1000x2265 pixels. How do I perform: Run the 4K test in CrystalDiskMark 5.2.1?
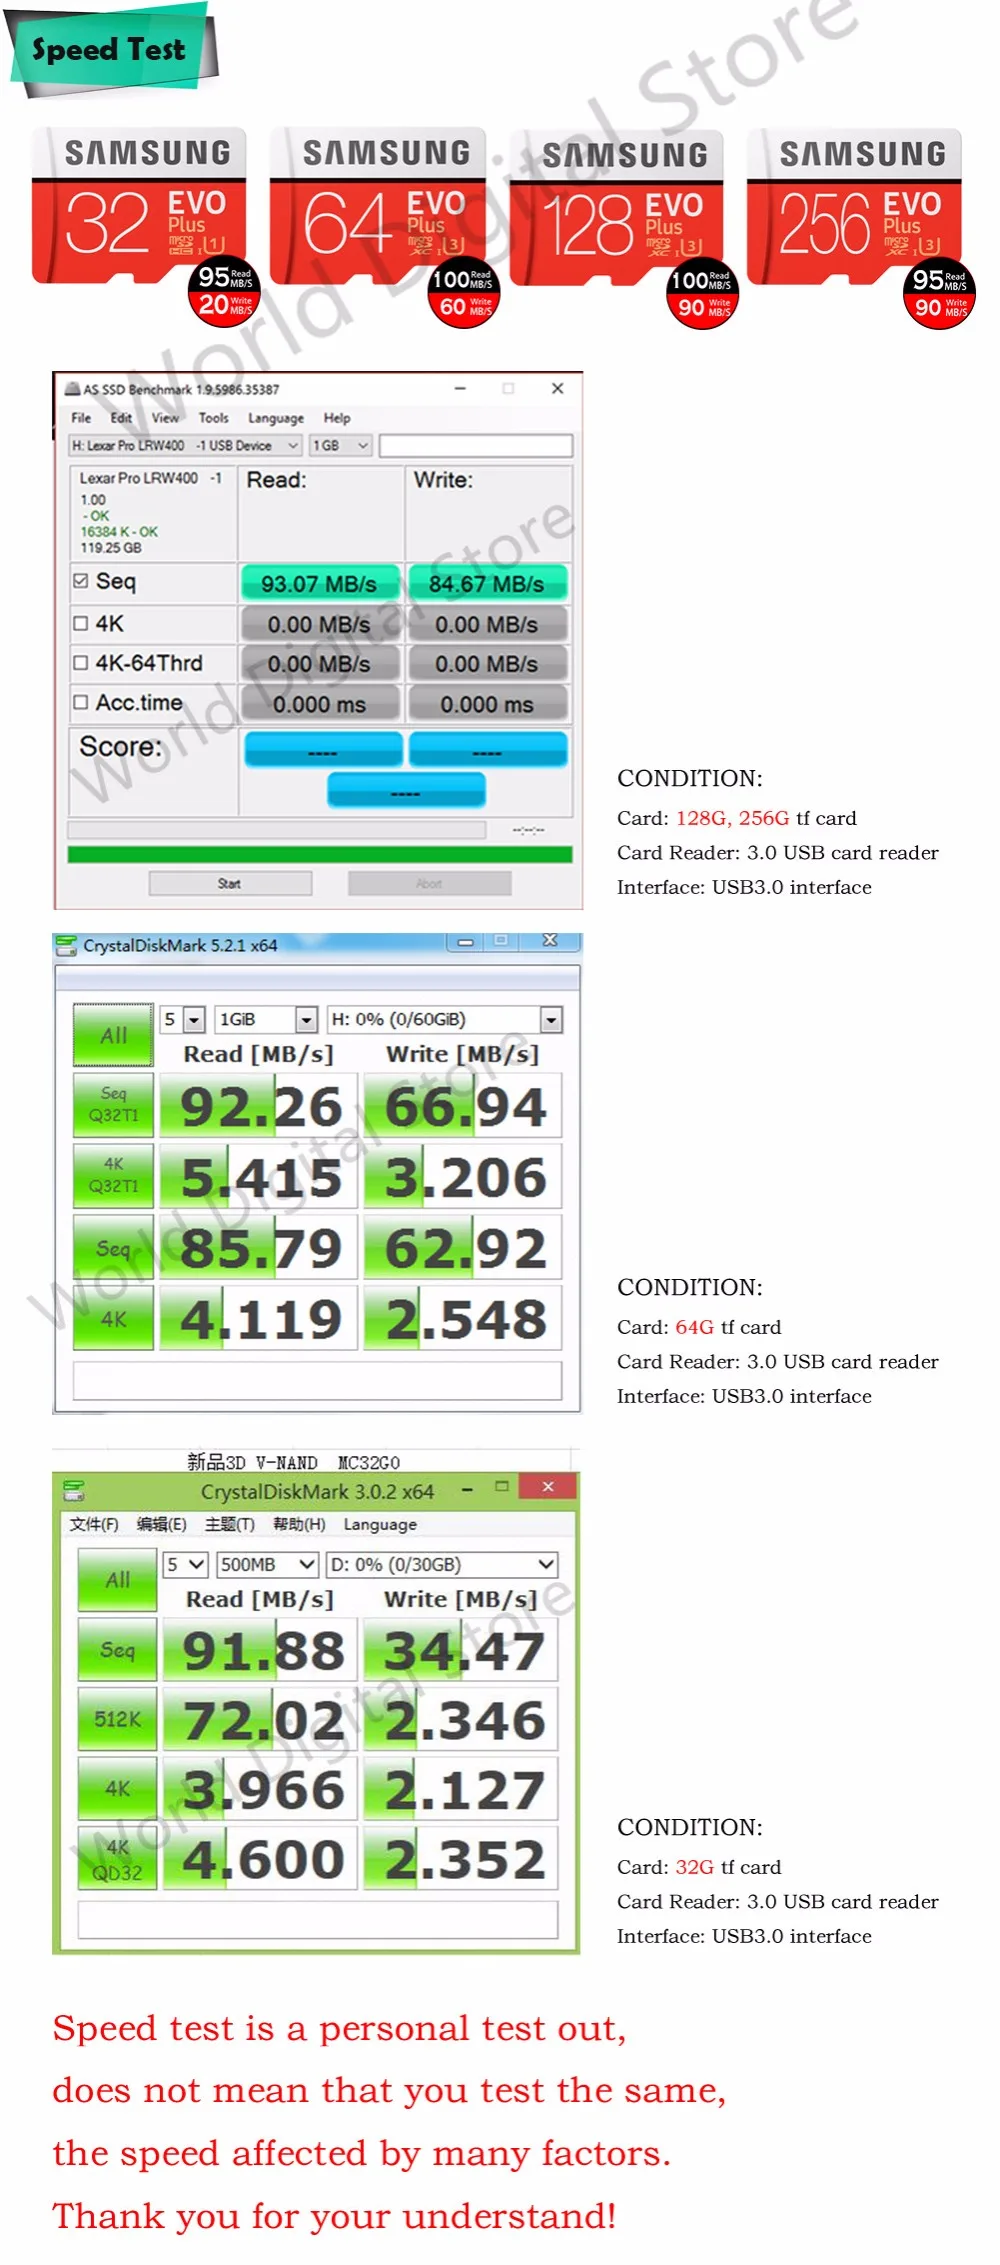point(114,1319)
